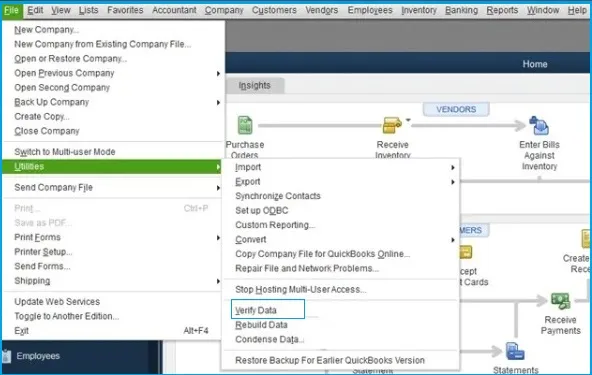Open the Reports menu
The image size is (592, 375).
point(502,10)
